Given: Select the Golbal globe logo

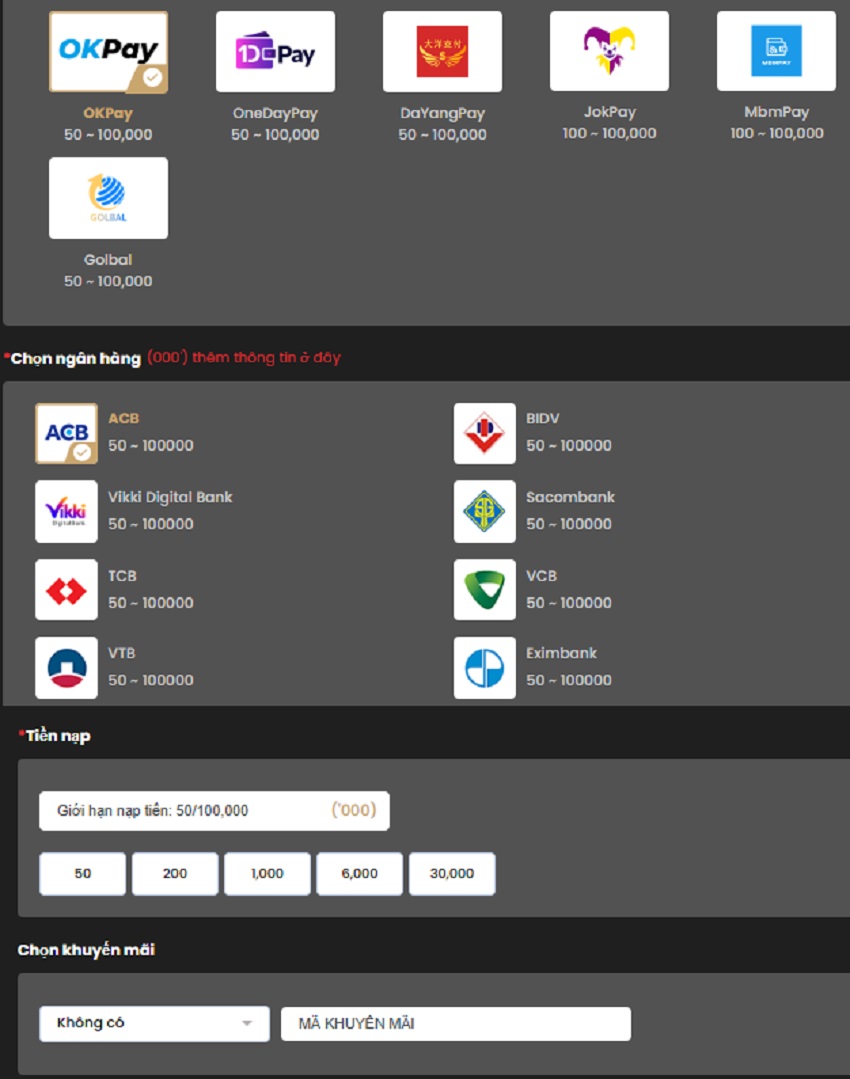Looking at the screenshot, I should (x=108, y=198).
